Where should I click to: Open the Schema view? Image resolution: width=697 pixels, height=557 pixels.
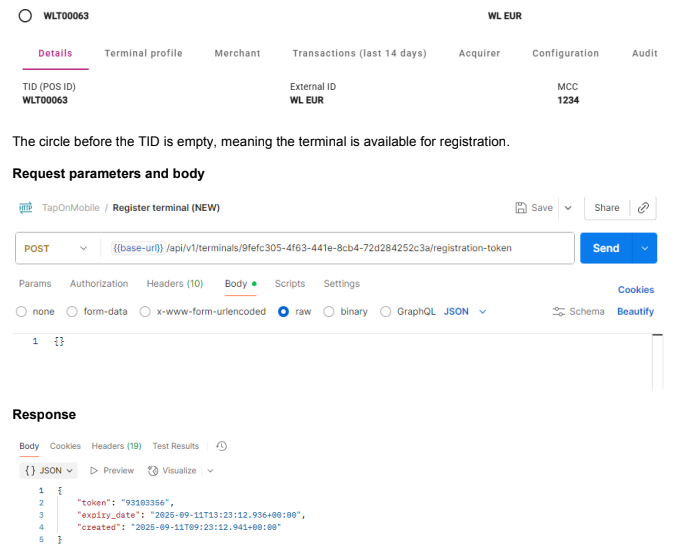click(x=579, y=312)
